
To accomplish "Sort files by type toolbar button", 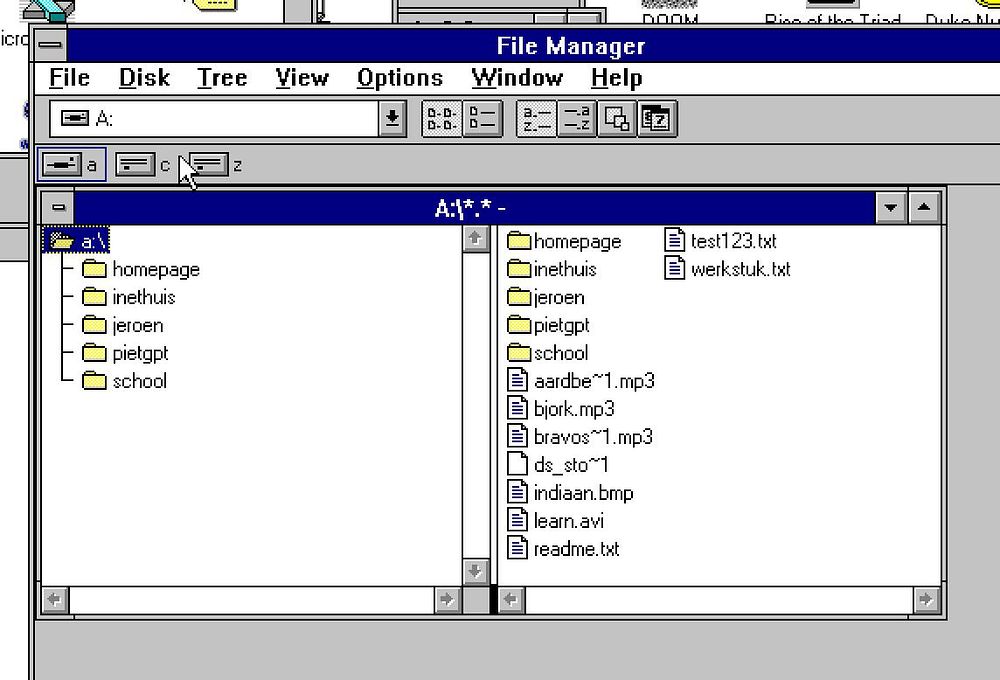I will [577, 119].
